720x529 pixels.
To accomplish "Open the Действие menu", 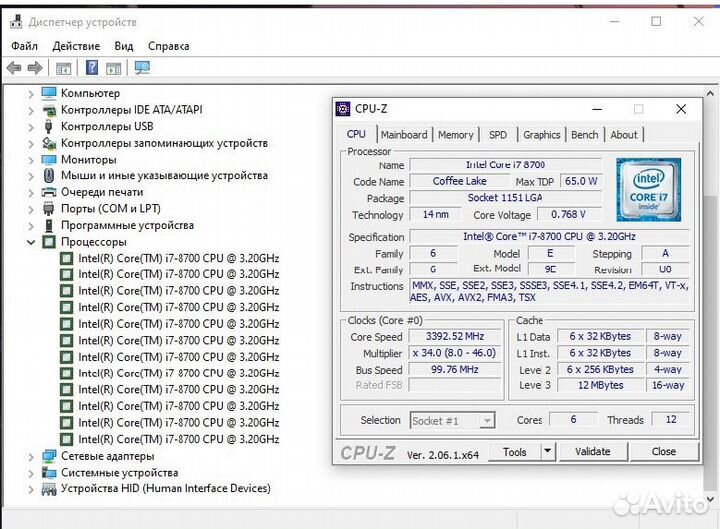I will tap(76, 46).
